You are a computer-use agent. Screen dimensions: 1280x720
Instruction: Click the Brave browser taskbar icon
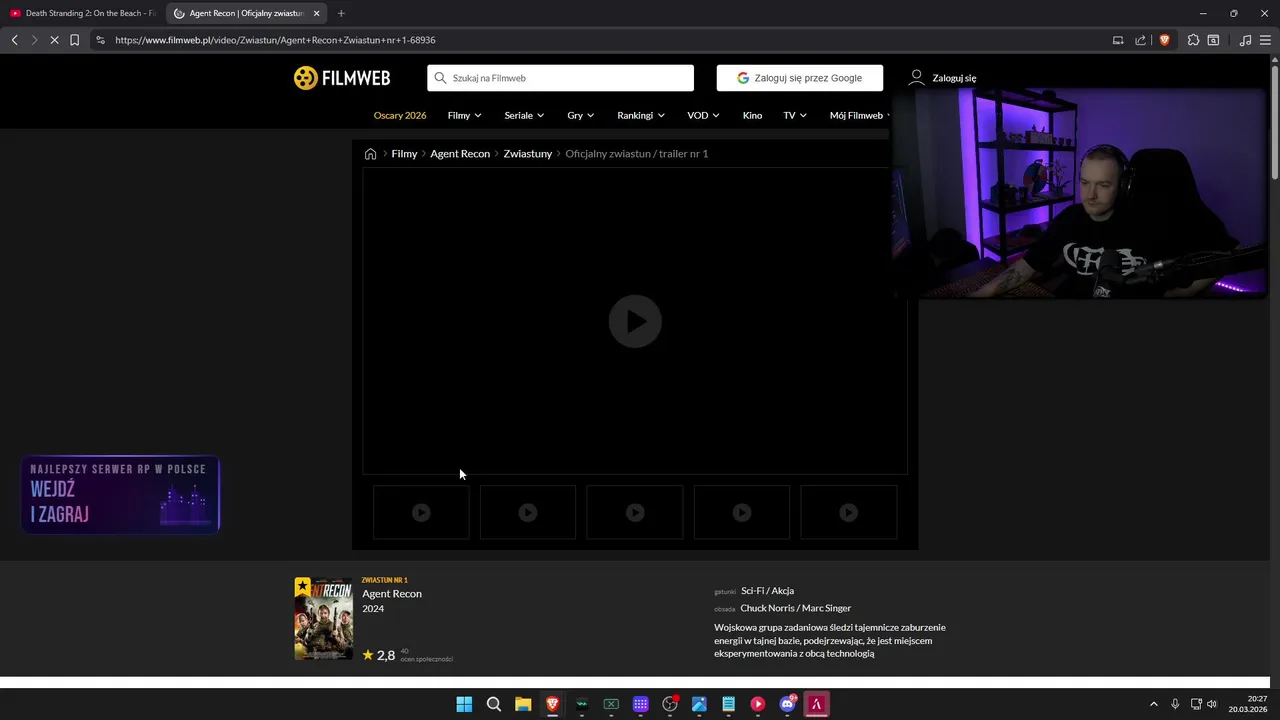(x=552, y=704)
